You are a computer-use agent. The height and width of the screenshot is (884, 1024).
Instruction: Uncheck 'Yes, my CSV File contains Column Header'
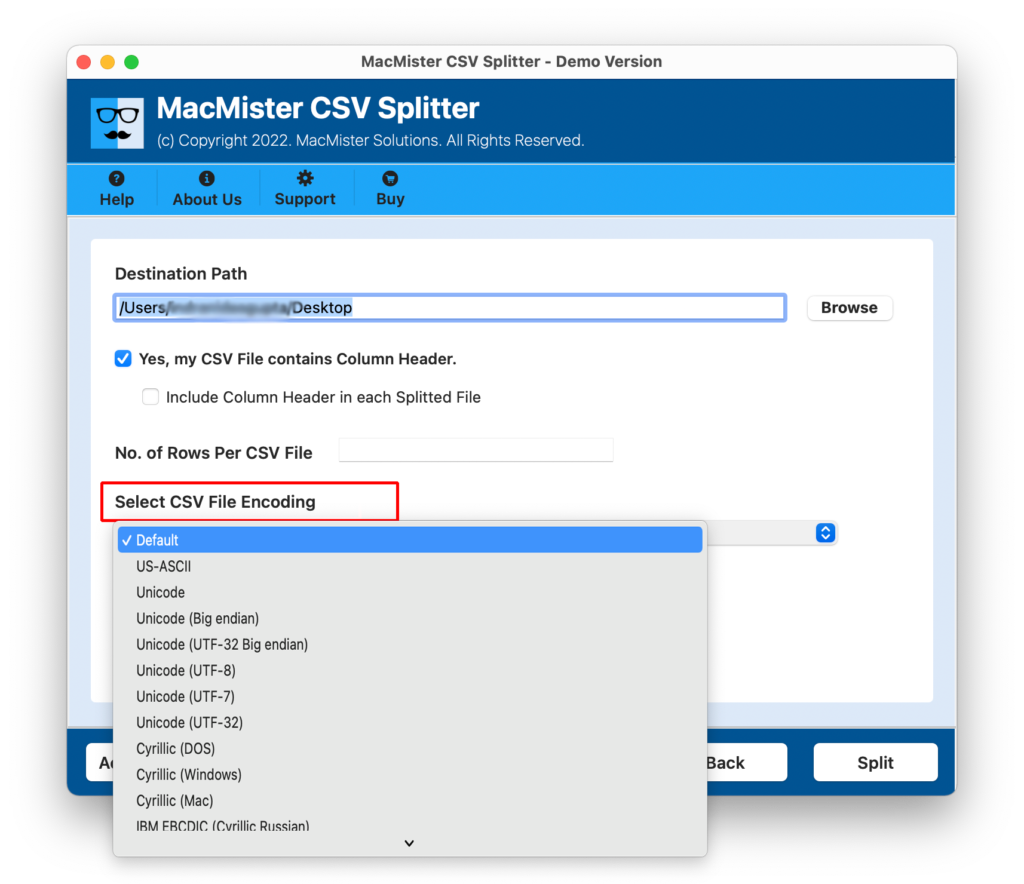point(123,359)
